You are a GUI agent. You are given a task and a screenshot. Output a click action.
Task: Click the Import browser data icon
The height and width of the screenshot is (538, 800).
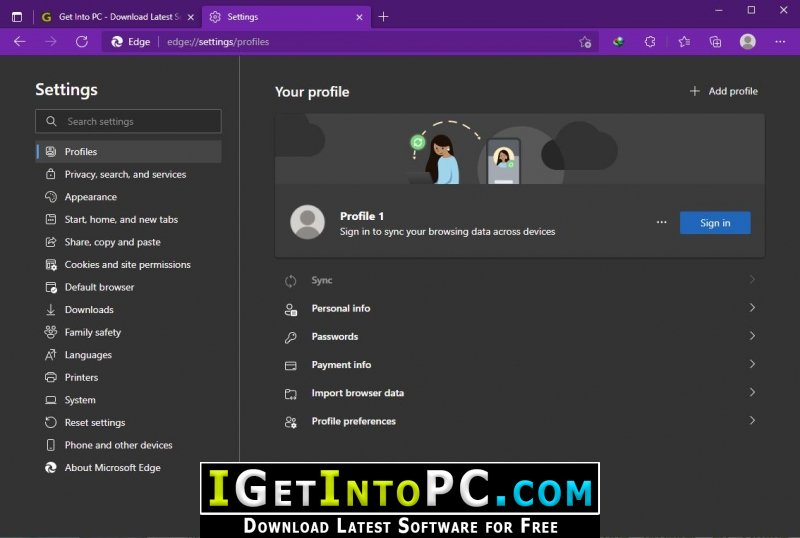tap(291, 394)
